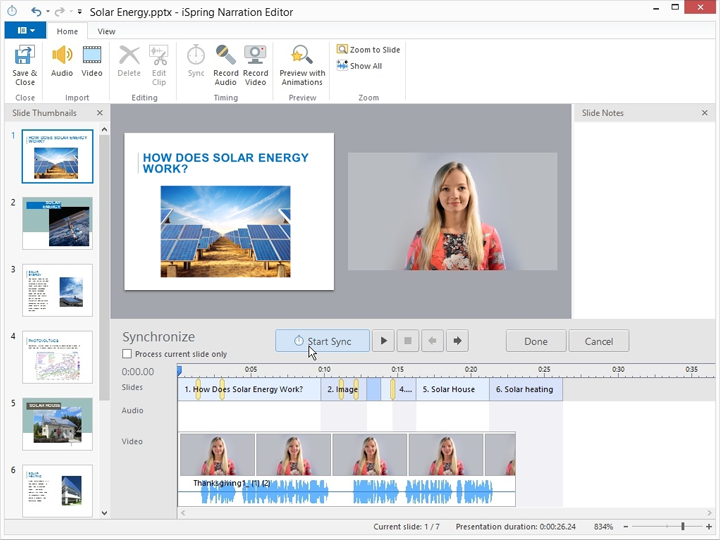Close the Slide Notes panel
This screenshot has height=540, width=720.
click(x=704, y=113)
